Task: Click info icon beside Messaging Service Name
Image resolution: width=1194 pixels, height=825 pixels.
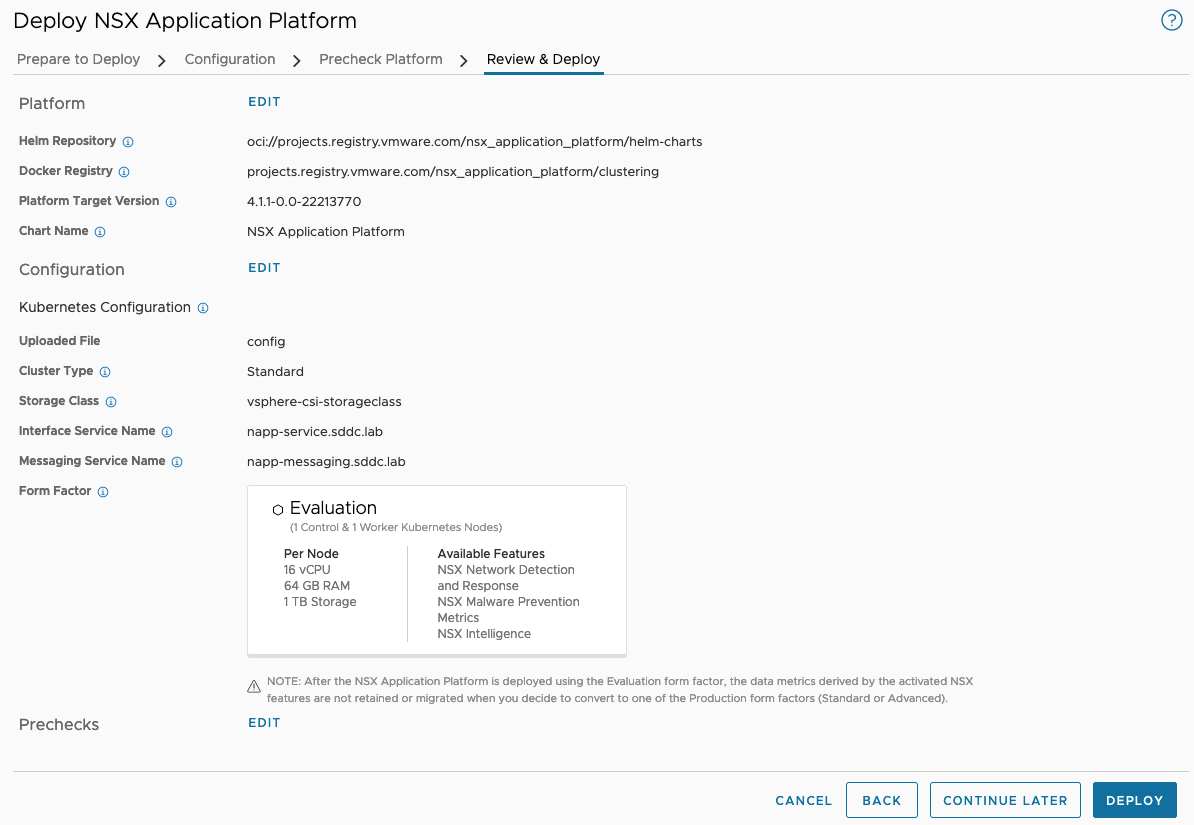Action: coord(177,462)
